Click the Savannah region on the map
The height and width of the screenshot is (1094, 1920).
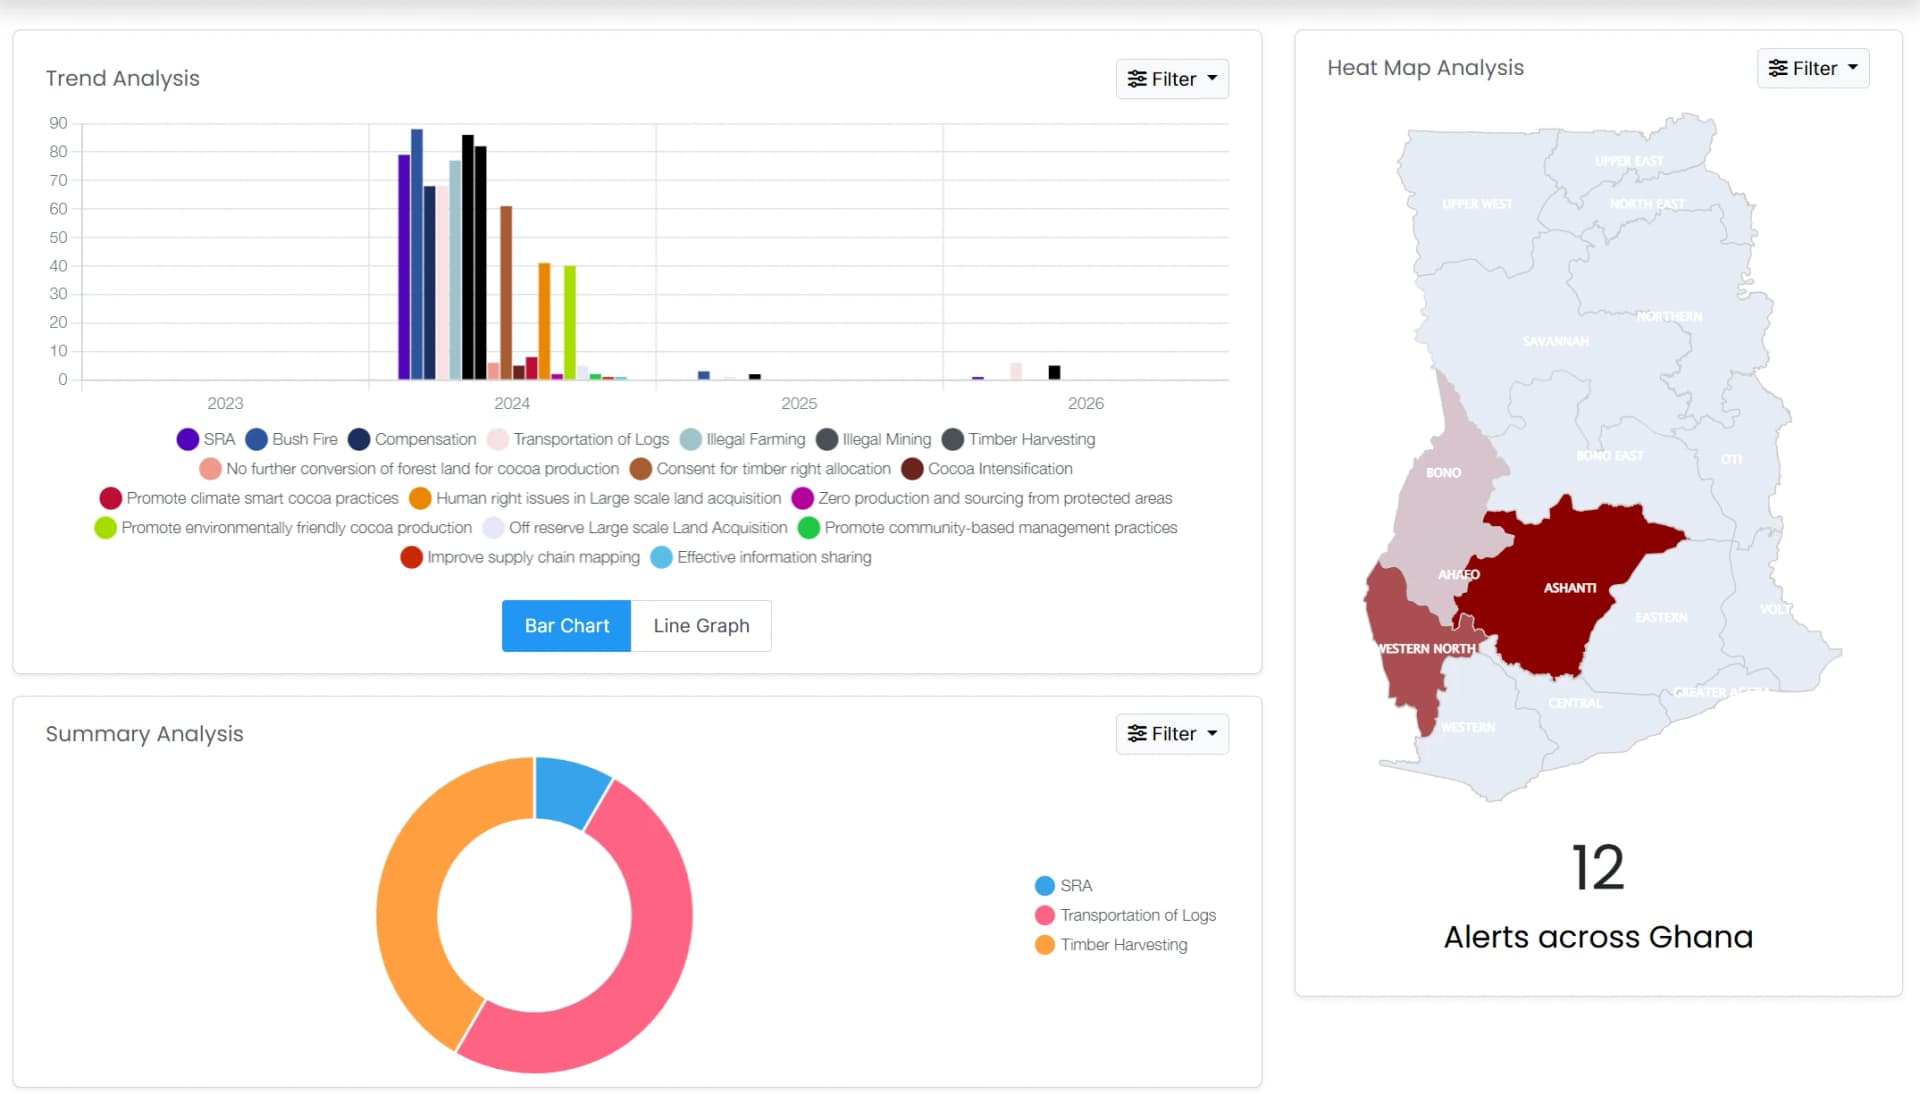(1556, 340)
